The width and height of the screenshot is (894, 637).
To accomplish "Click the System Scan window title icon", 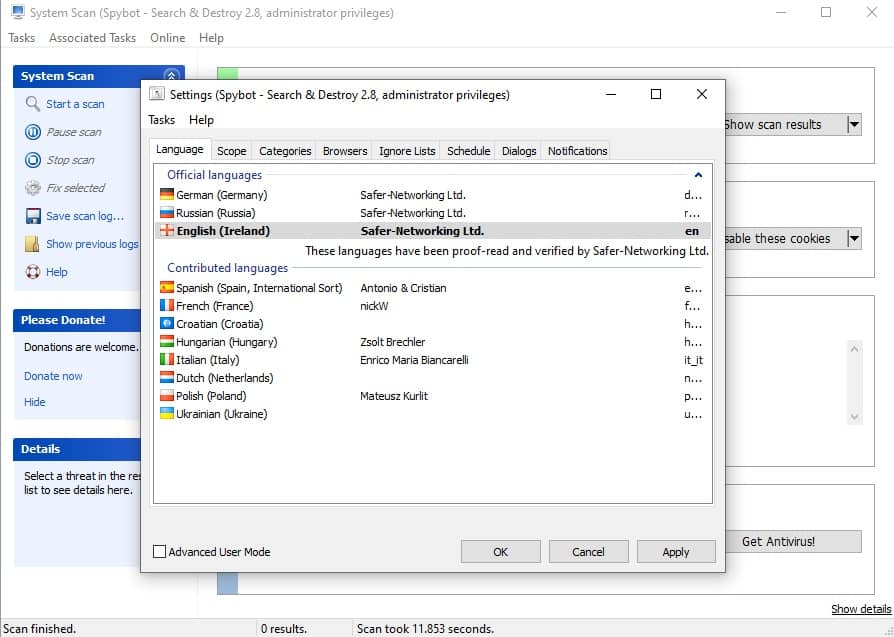I will click(x=18, y=12).
